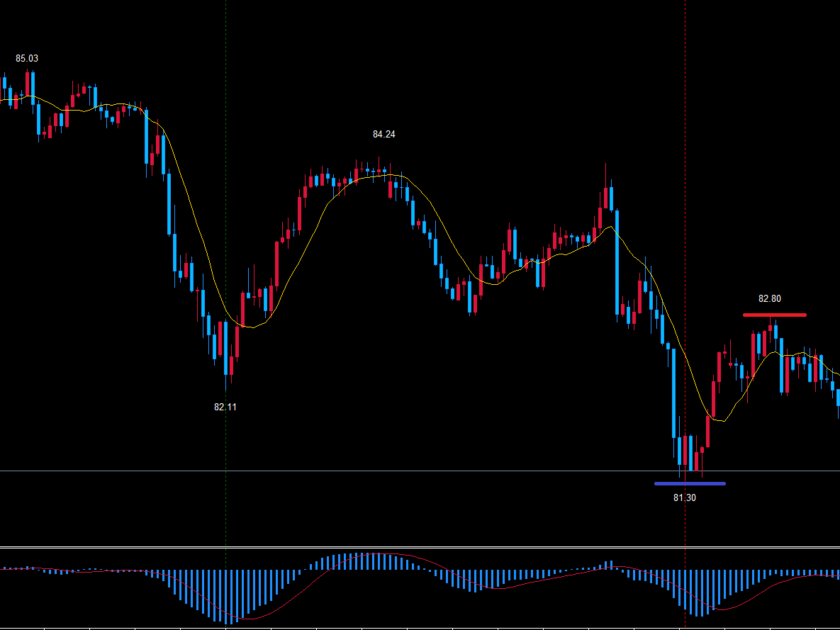Click the 82.80 price label

[x=769, y=298]
